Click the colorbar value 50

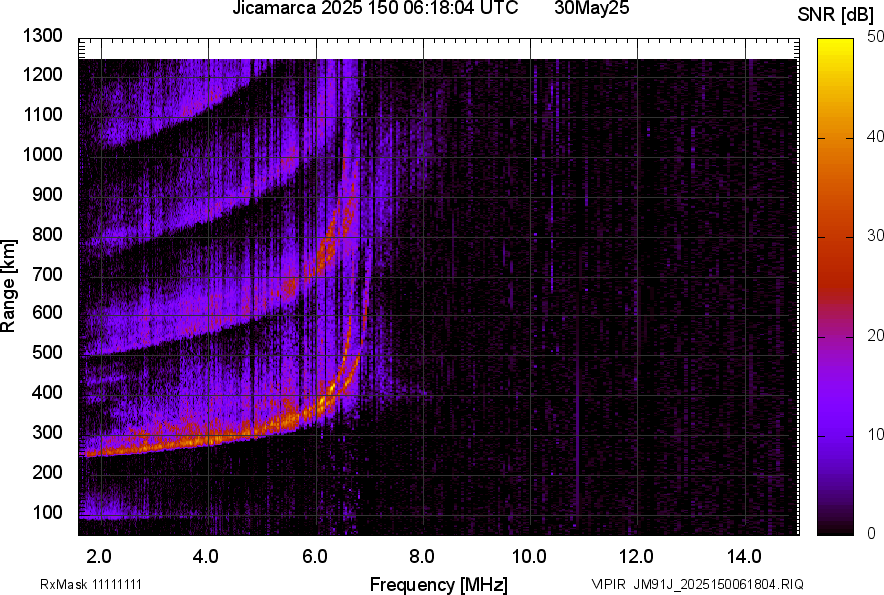tap(875, 37)
